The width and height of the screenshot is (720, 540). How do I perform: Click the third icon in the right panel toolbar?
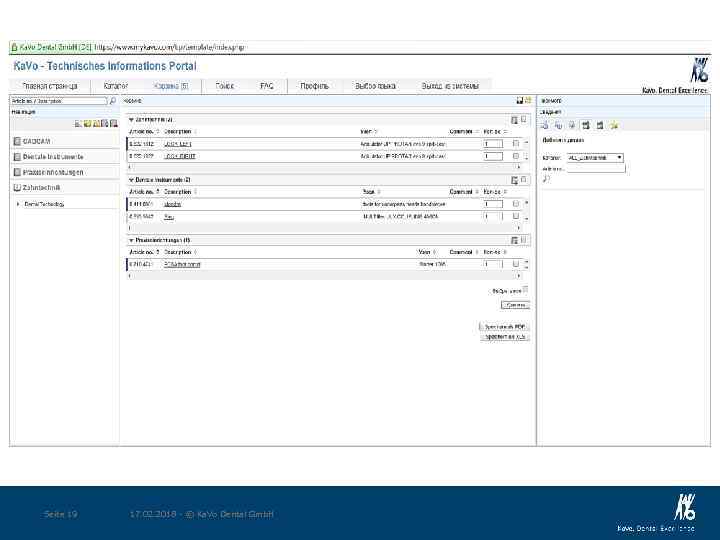(572, 125)
